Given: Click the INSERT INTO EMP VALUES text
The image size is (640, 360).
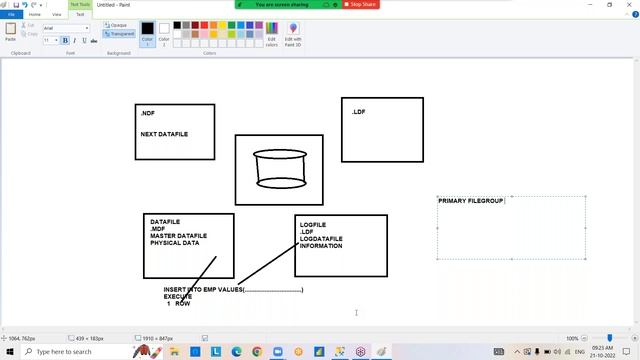Looking at the screenshot, I should coord(203,289).
